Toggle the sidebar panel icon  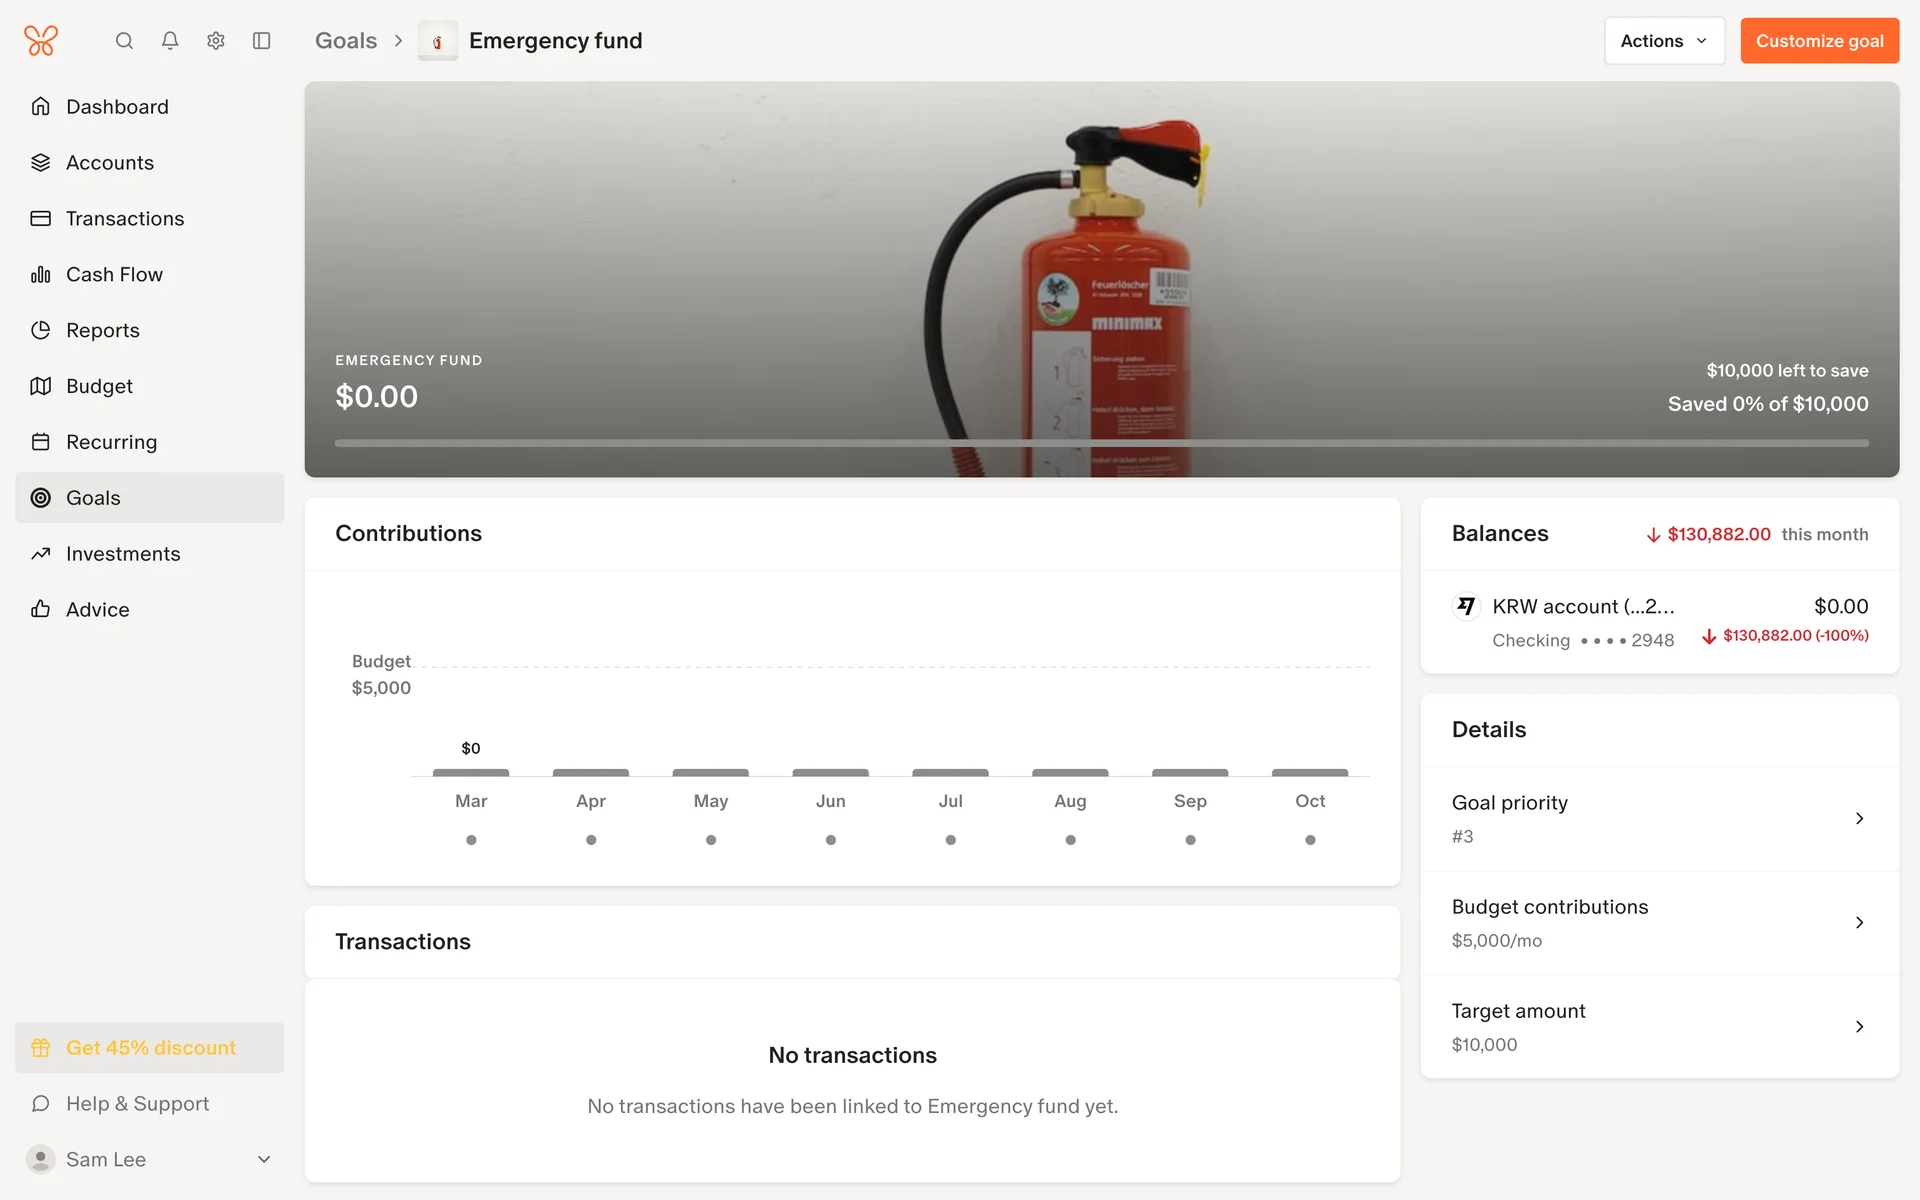(x=262, y=41)
